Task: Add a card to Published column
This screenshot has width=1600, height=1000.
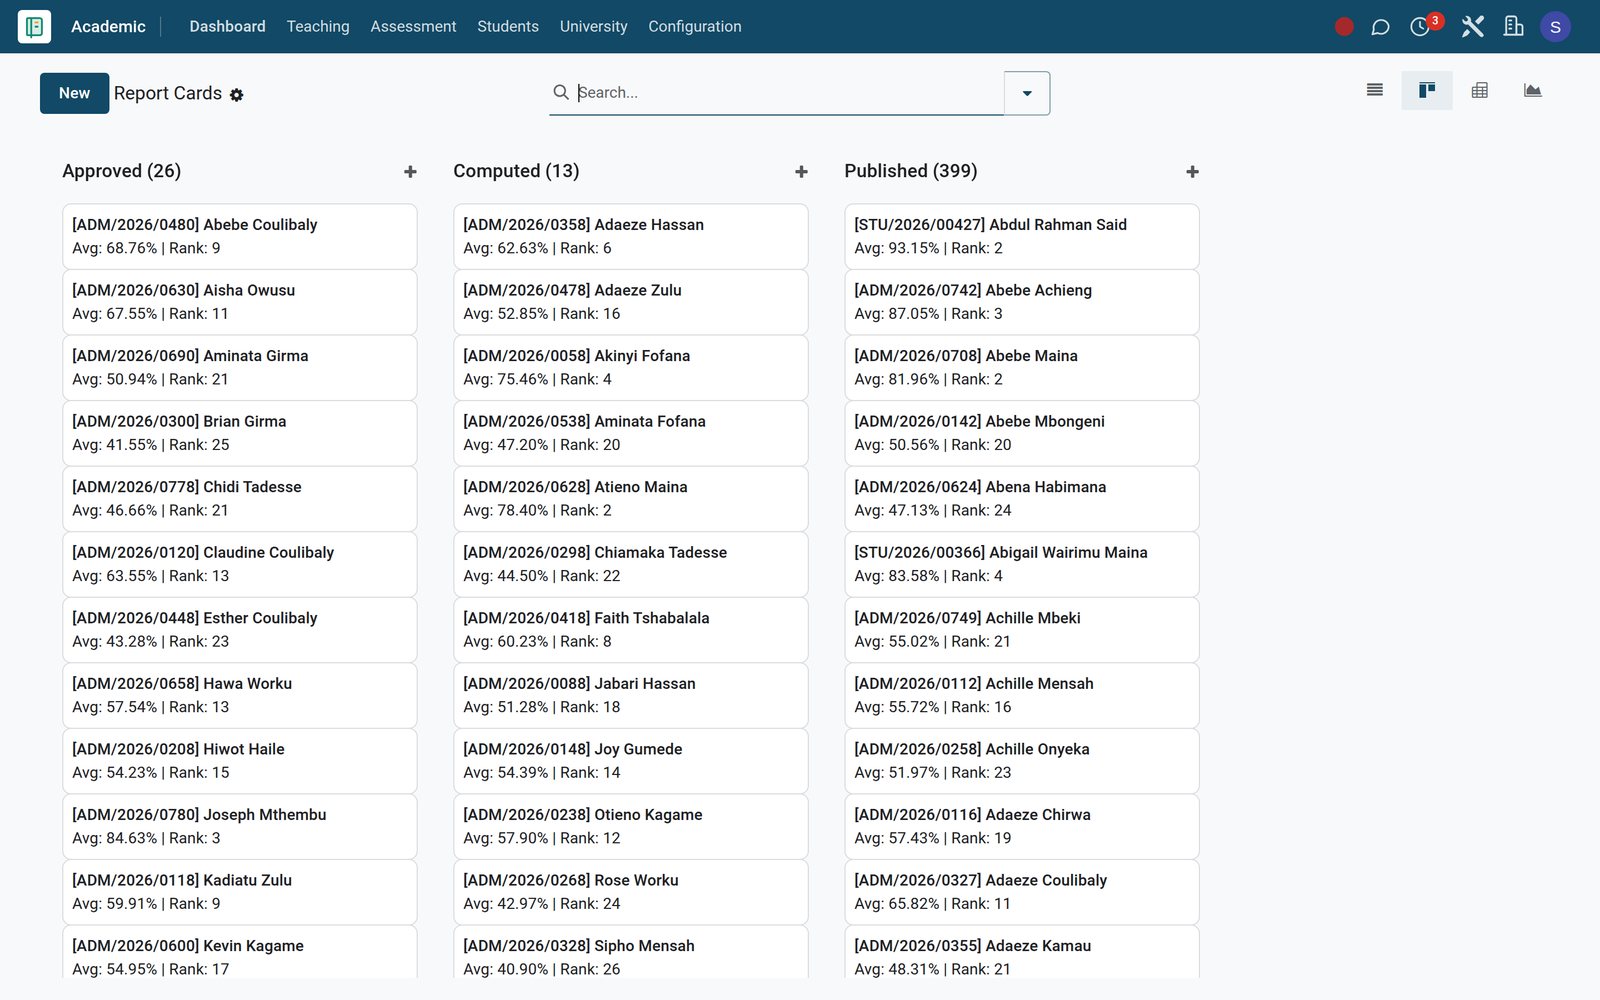Action: coord(1192,172)
